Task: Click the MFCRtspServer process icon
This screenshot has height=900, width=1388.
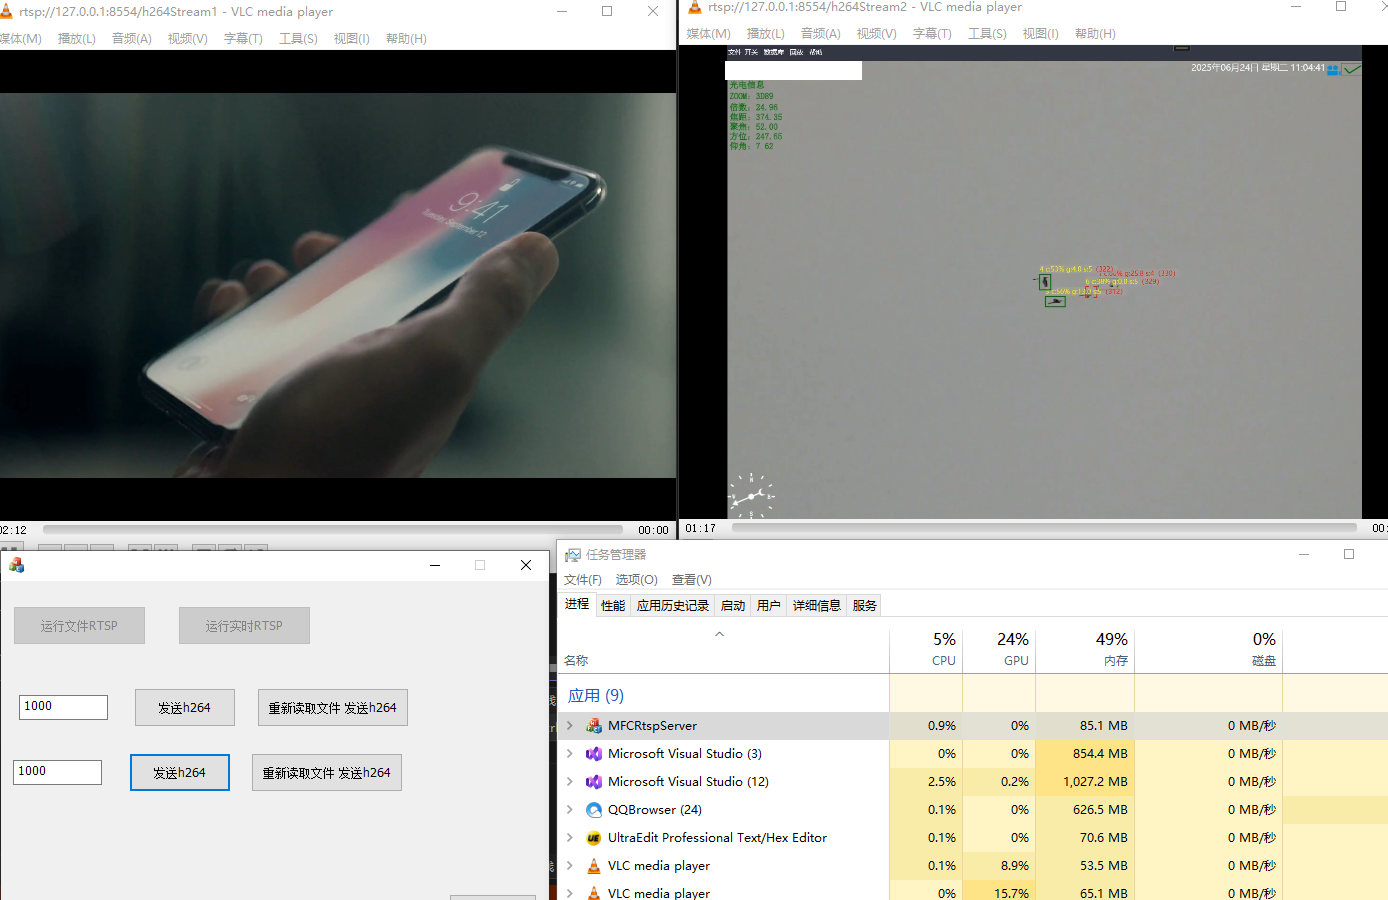Action: pyautogui.click(x=594, y=726)
